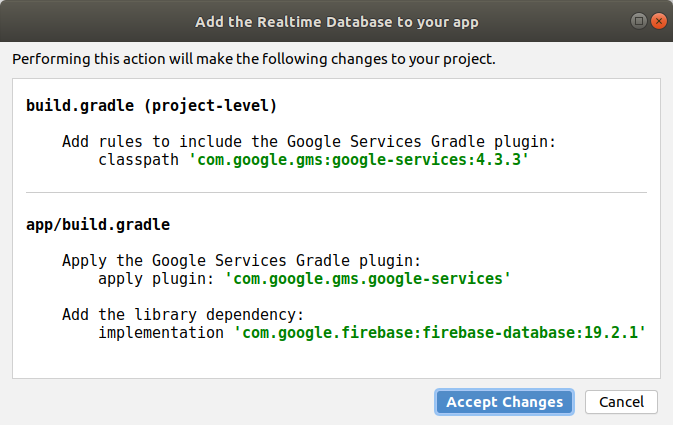Click the horizontal separator between gradle sections
Screen dimensions: 673x425
[x=336, y=192]
